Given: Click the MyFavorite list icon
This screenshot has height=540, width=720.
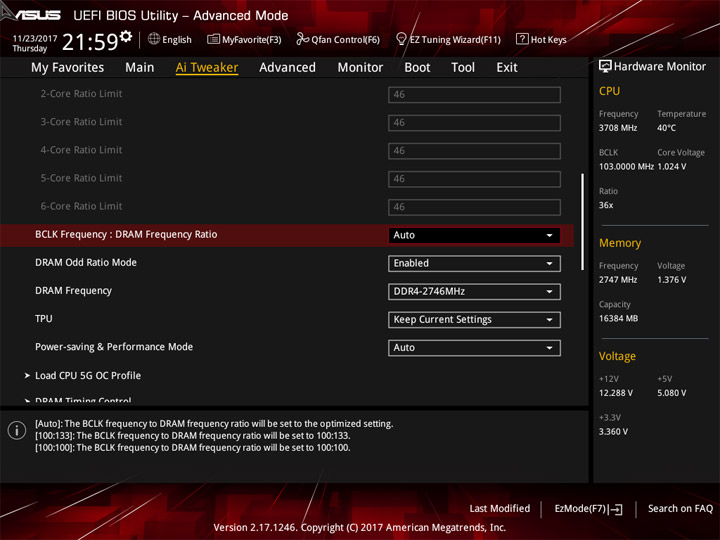Looking at the screenshot, I should (213, 39).
